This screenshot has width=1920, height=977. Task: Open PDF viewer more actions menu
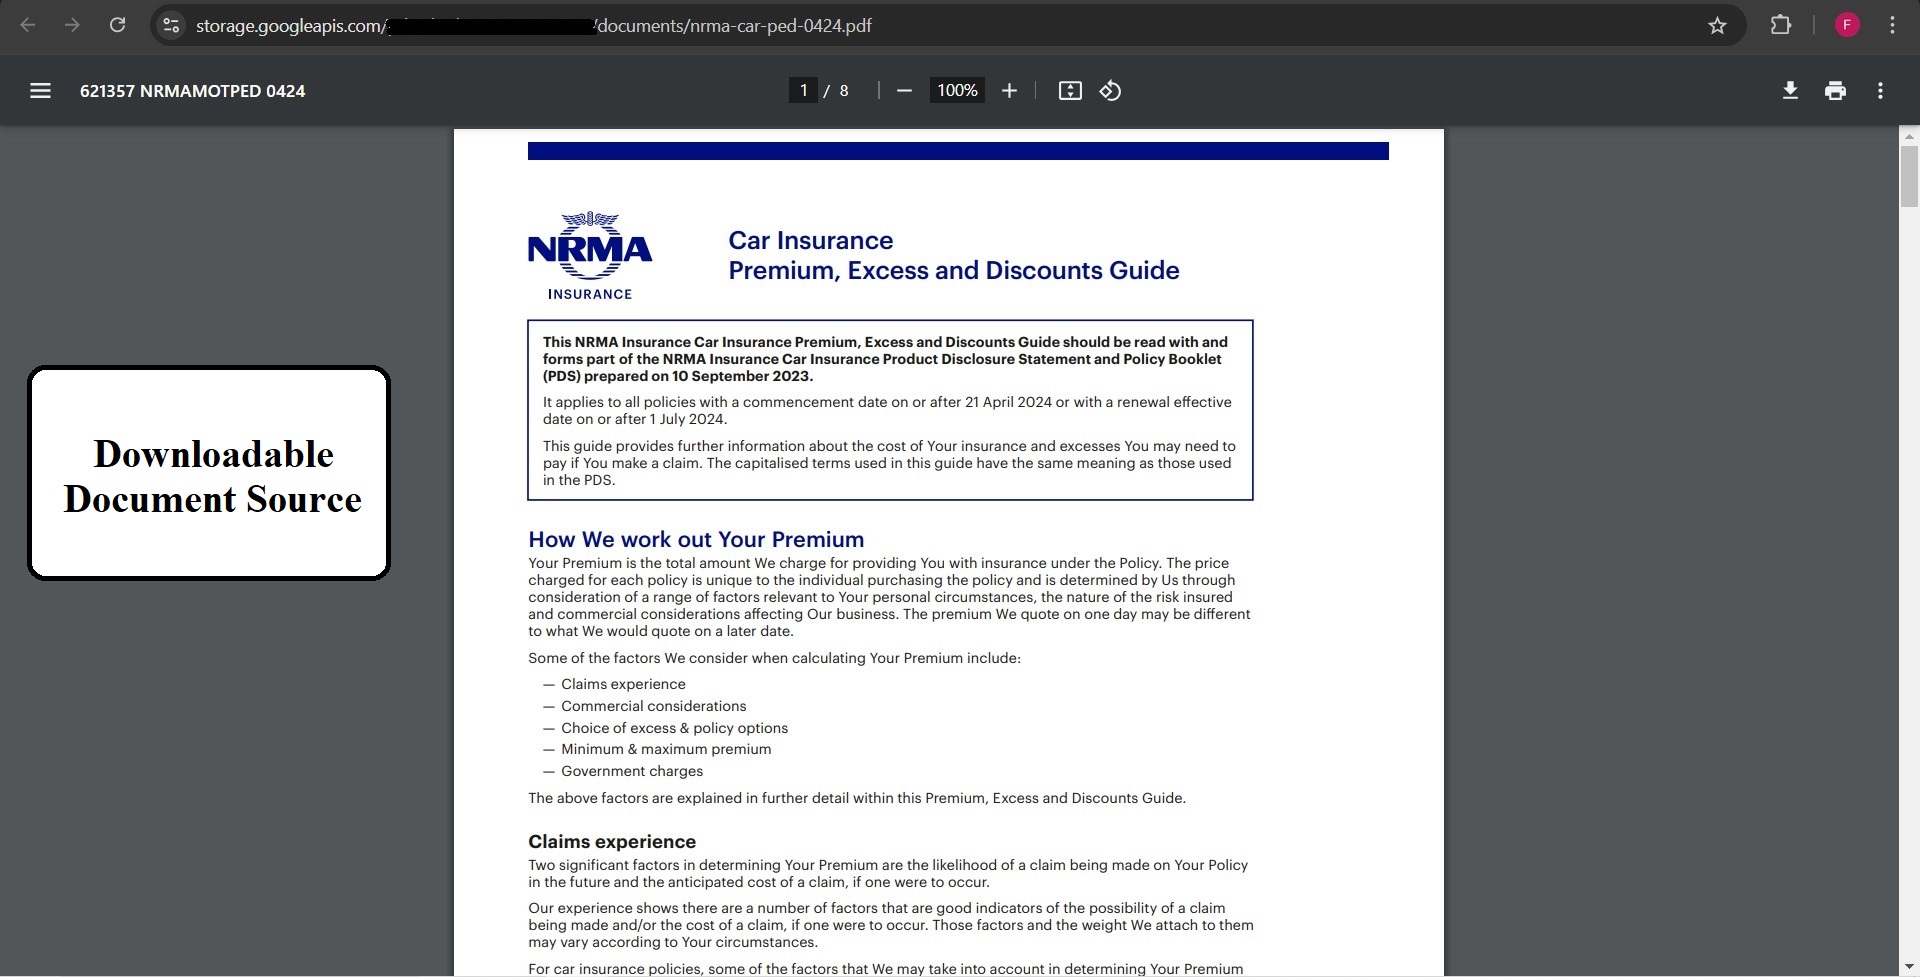click(1880, 91)
